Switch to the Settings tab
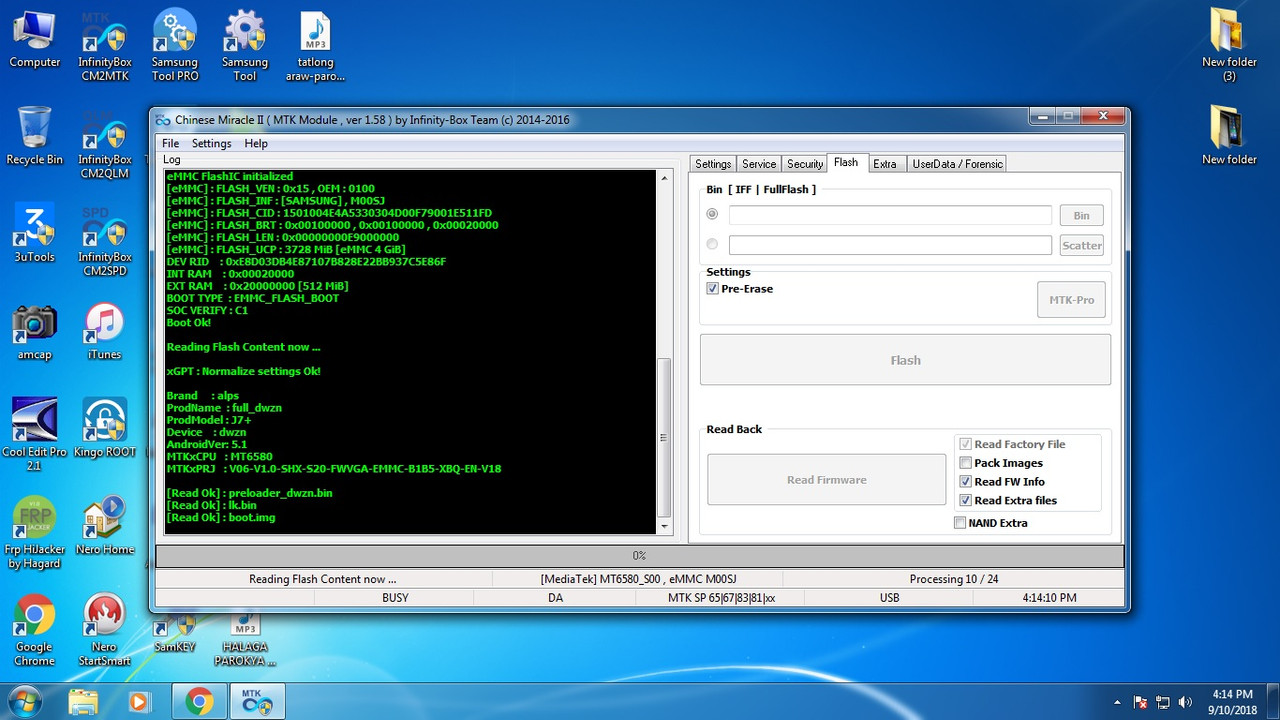The image size is (1280, 720). (x=713, y=164)
